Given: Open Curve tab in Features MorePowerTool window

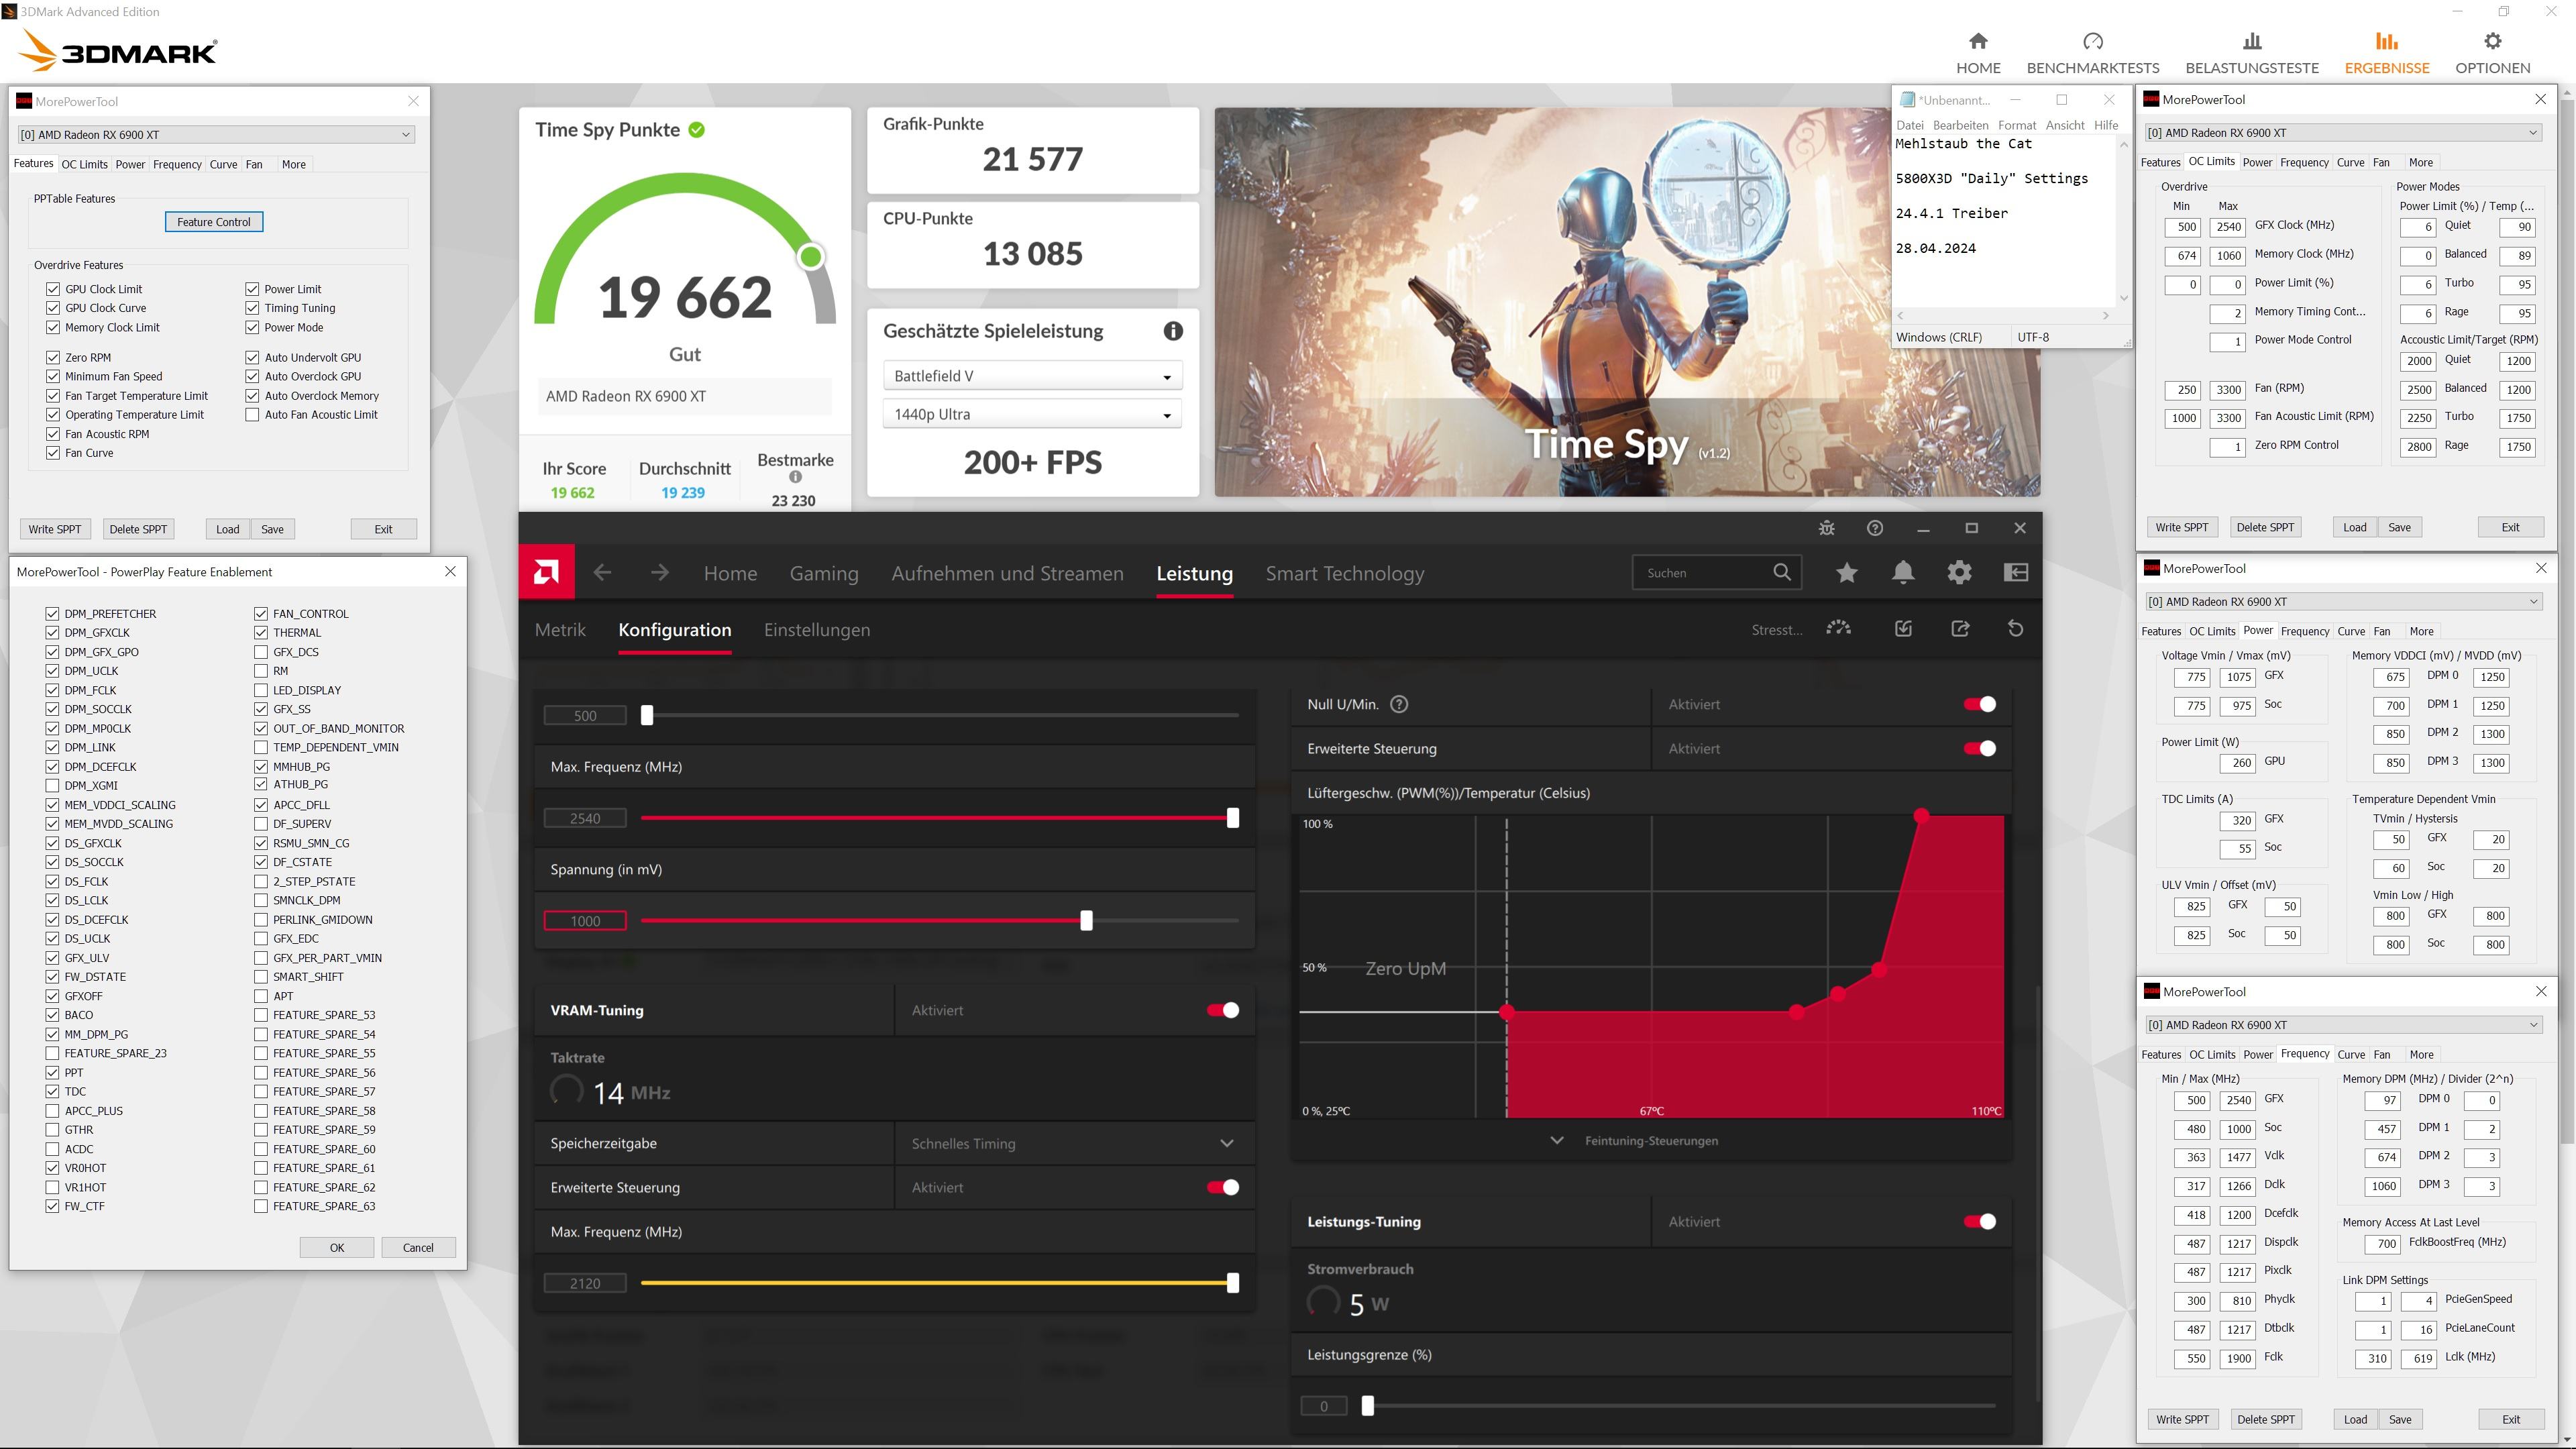Looking at the screenshot, I should tap(223, 164).
